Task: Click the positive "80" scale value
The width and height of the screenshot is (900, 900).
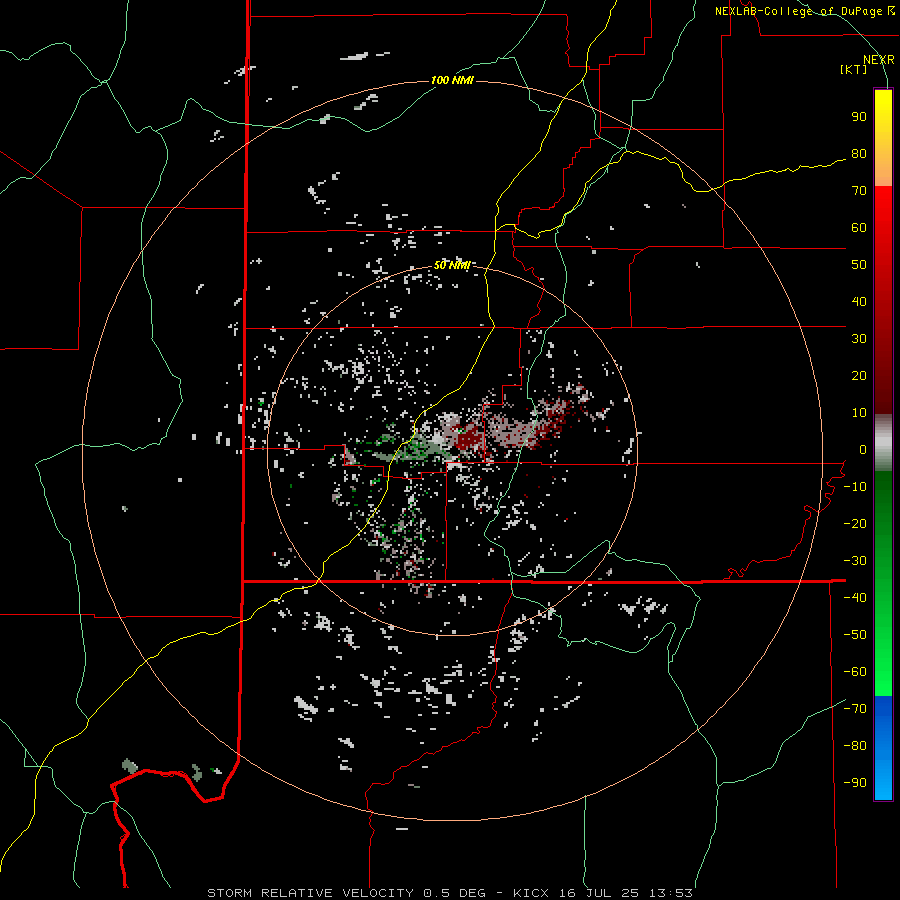Action: (x=859, y=154)
